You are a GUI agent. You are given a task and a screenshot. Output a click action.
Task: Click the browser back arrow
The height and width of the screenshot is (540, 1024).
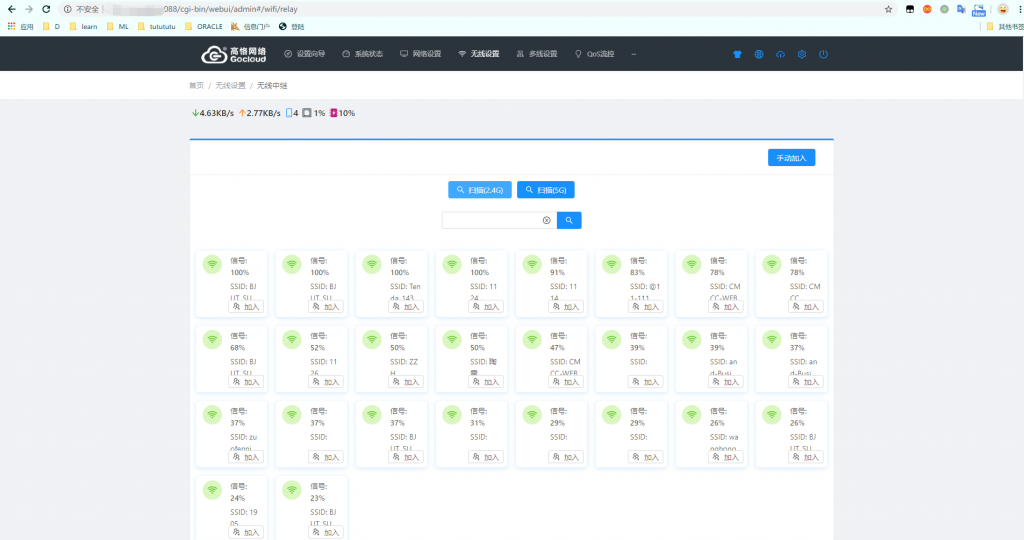coord(11,9)
